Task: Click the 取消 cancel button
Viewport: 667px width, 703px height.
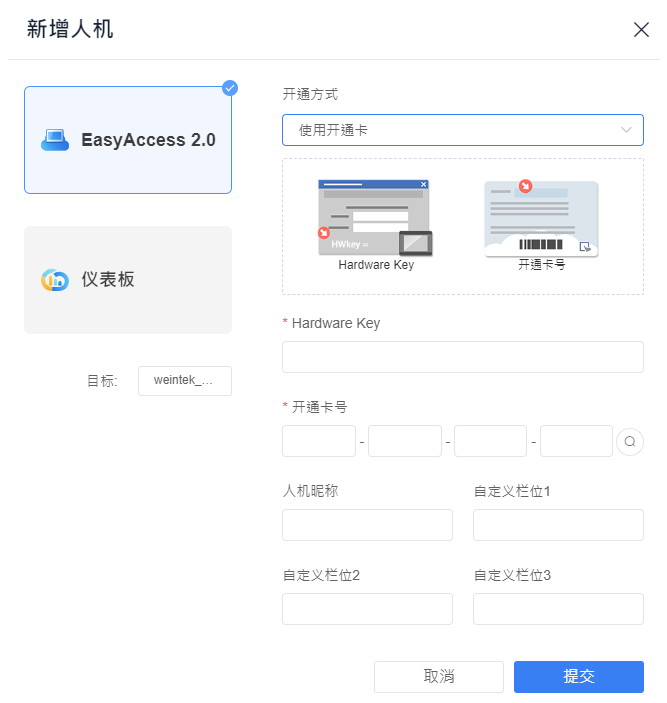Action: click(x=439, y=677)
